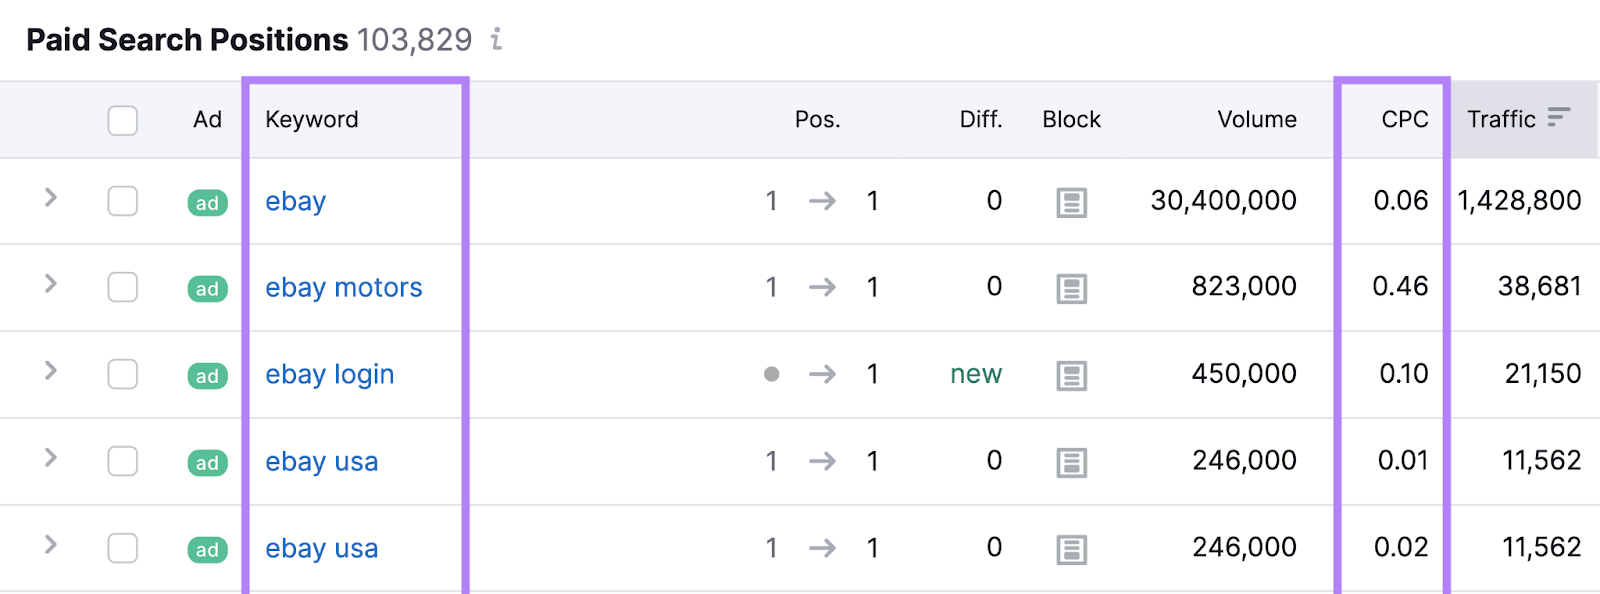Viewport: 1600px width, 594px height.
Task: Open the ebay motors keyword link
Action: (x=343, y=288)
